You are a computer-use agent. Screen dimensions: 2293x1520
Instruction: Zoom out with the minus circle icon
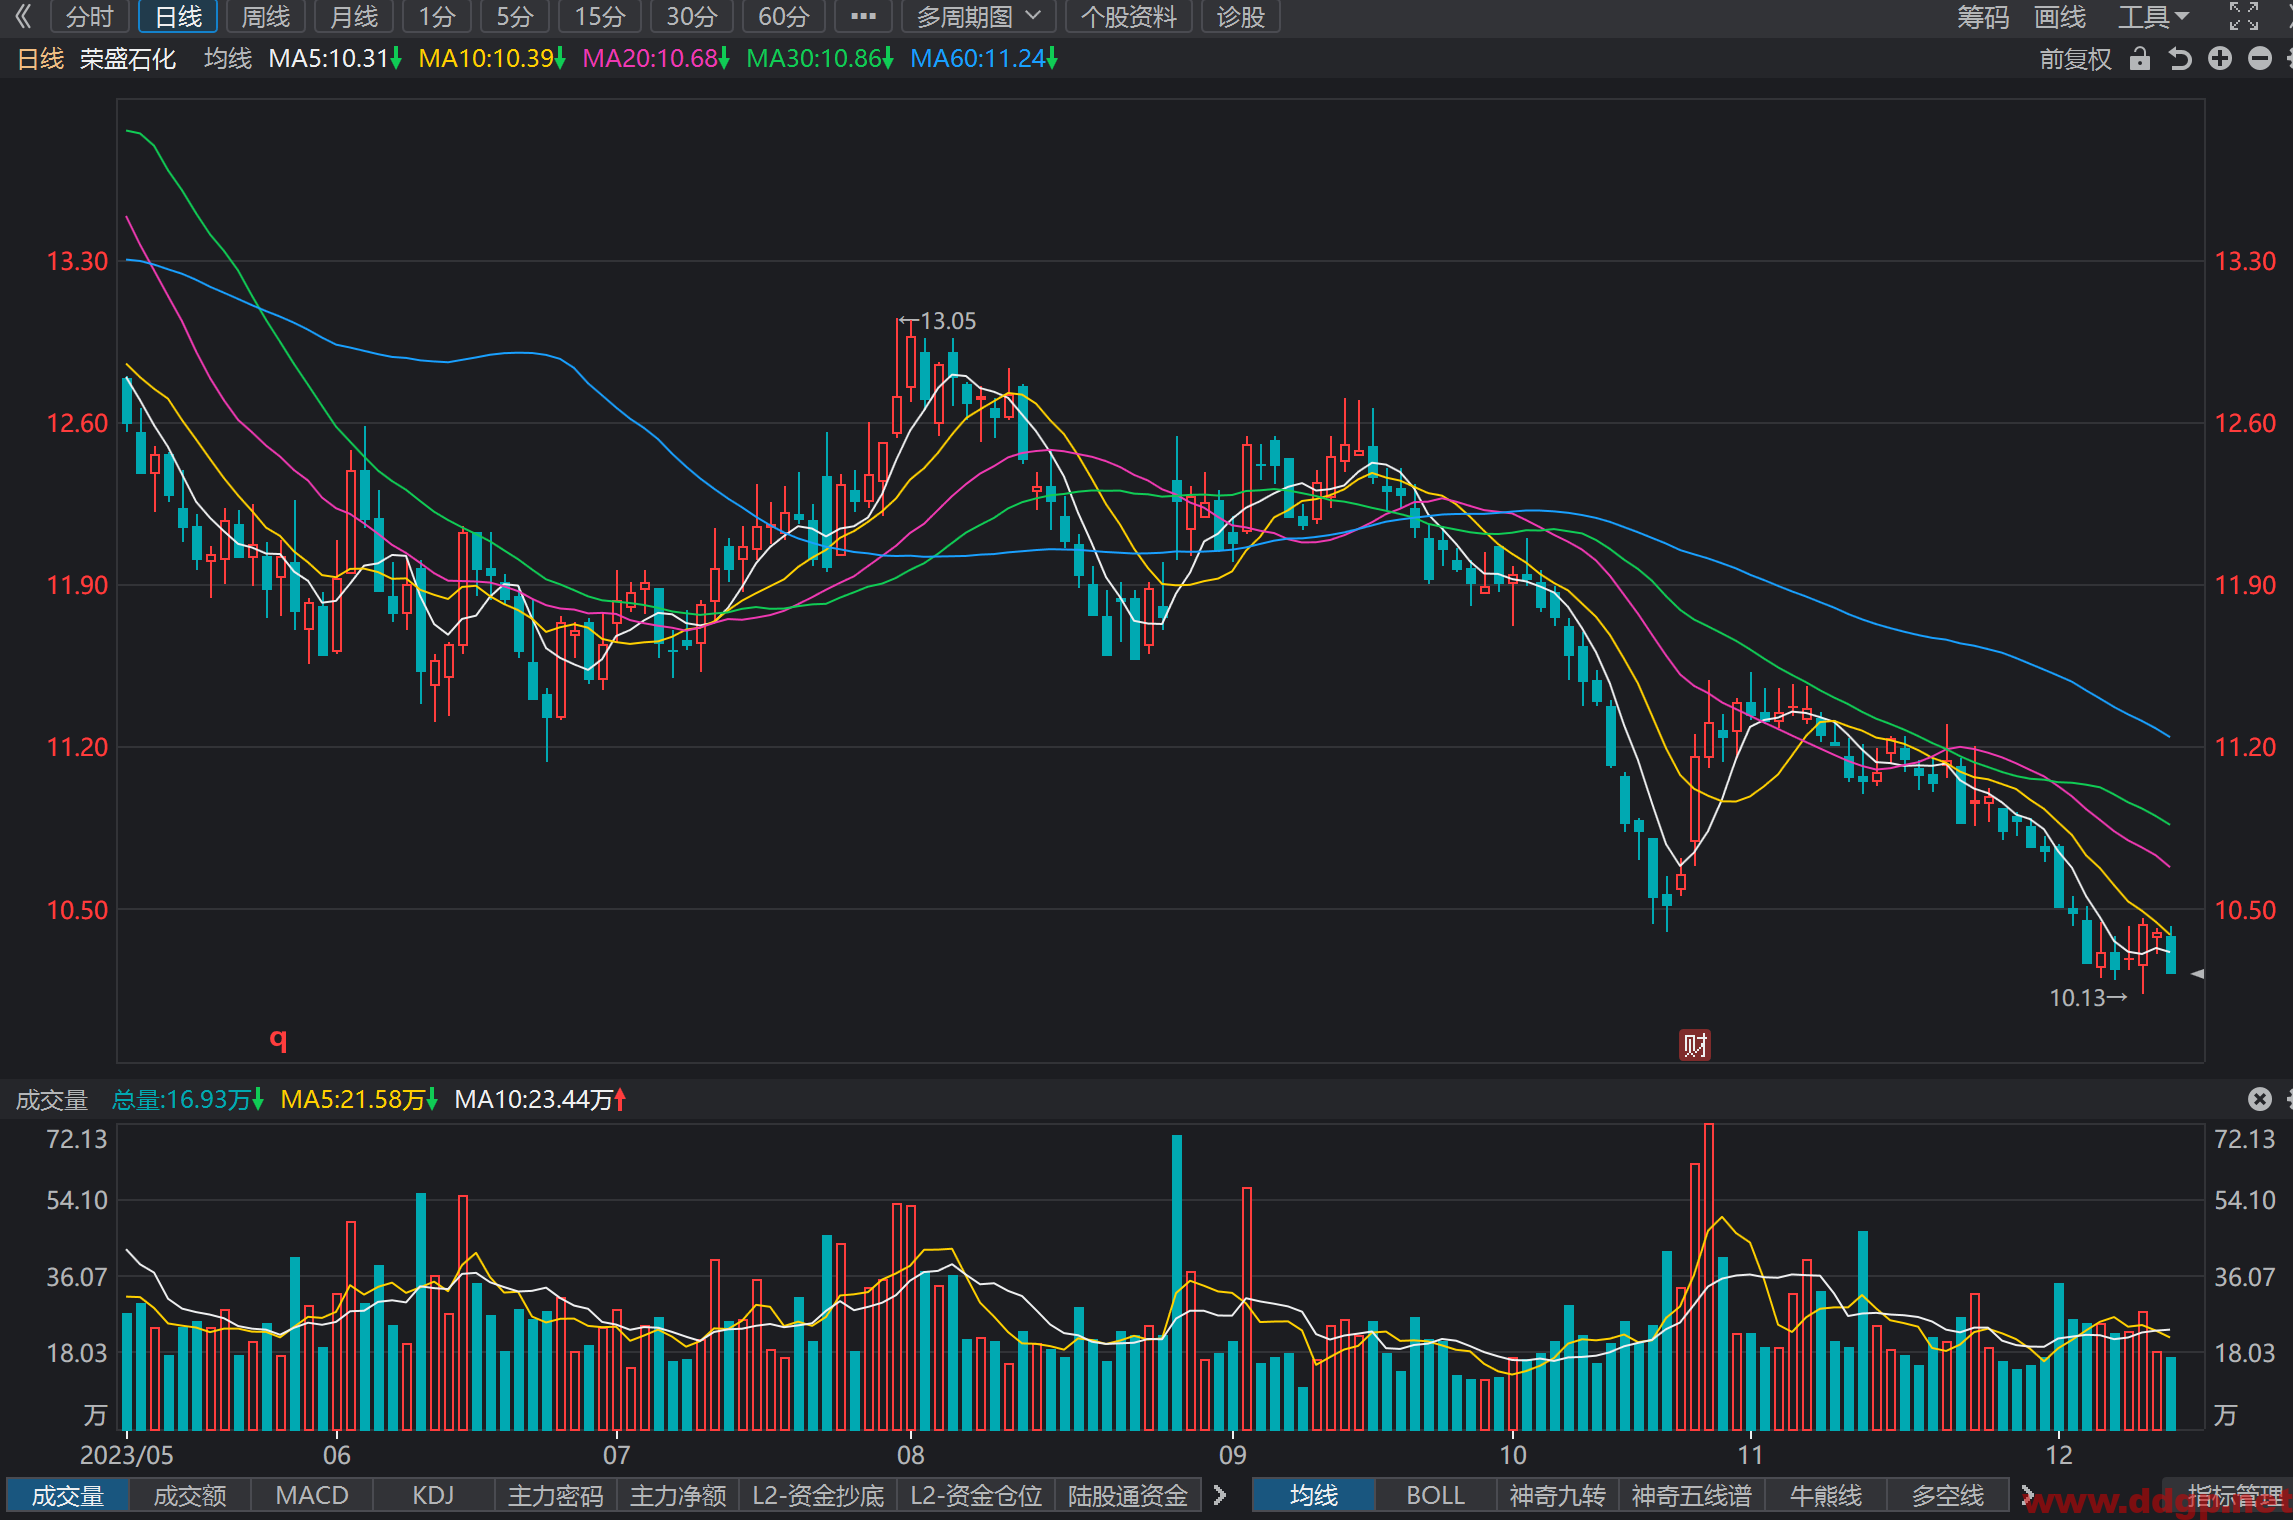pos(2260,59)
